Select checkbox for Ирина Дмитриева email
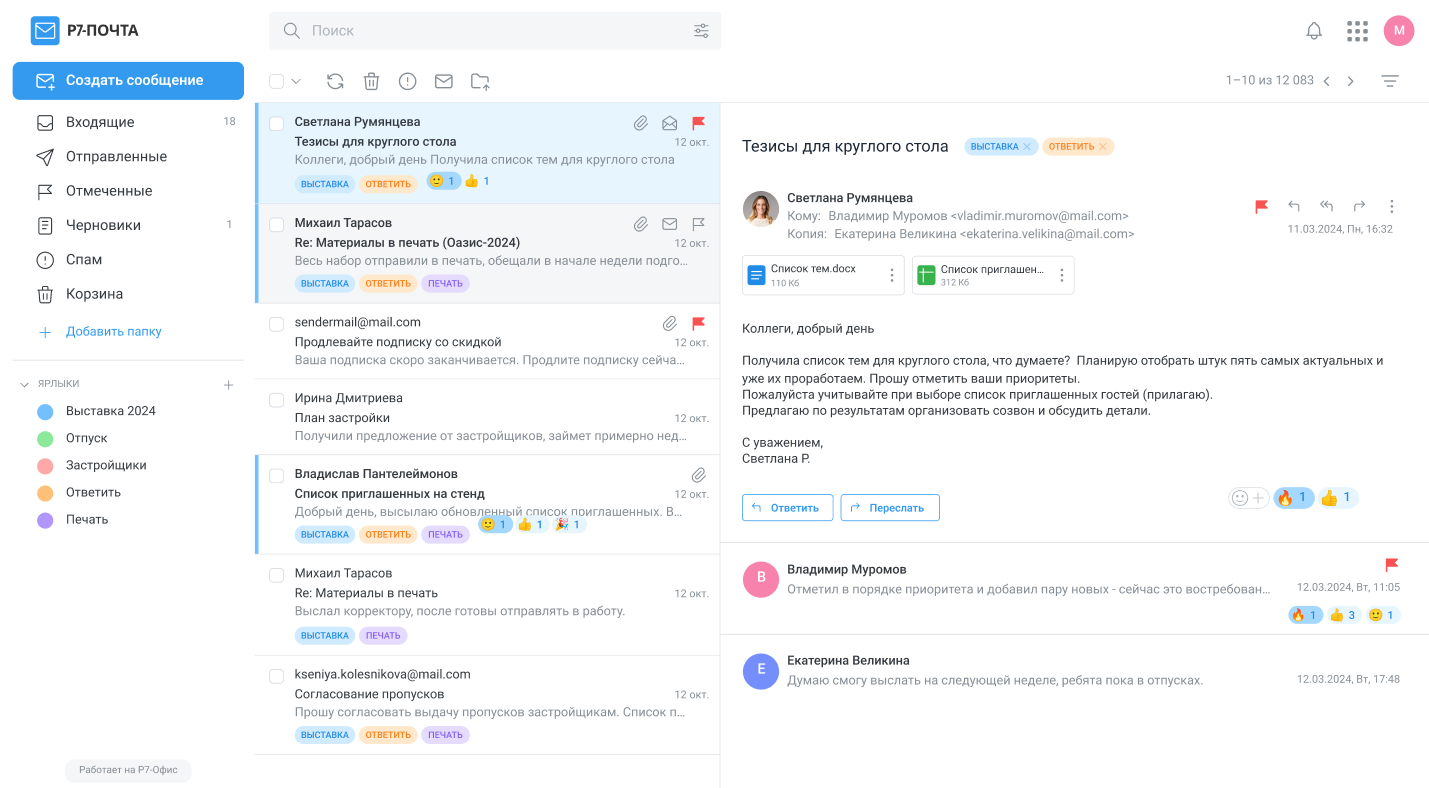 coord(277,400)
